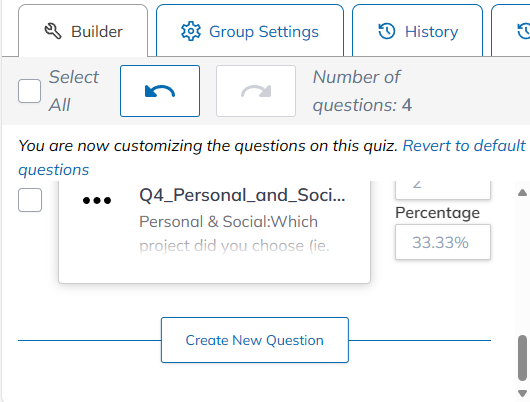530x402 pixels.
Task: Click the Create New Question button
Action: tap(255, 340)
